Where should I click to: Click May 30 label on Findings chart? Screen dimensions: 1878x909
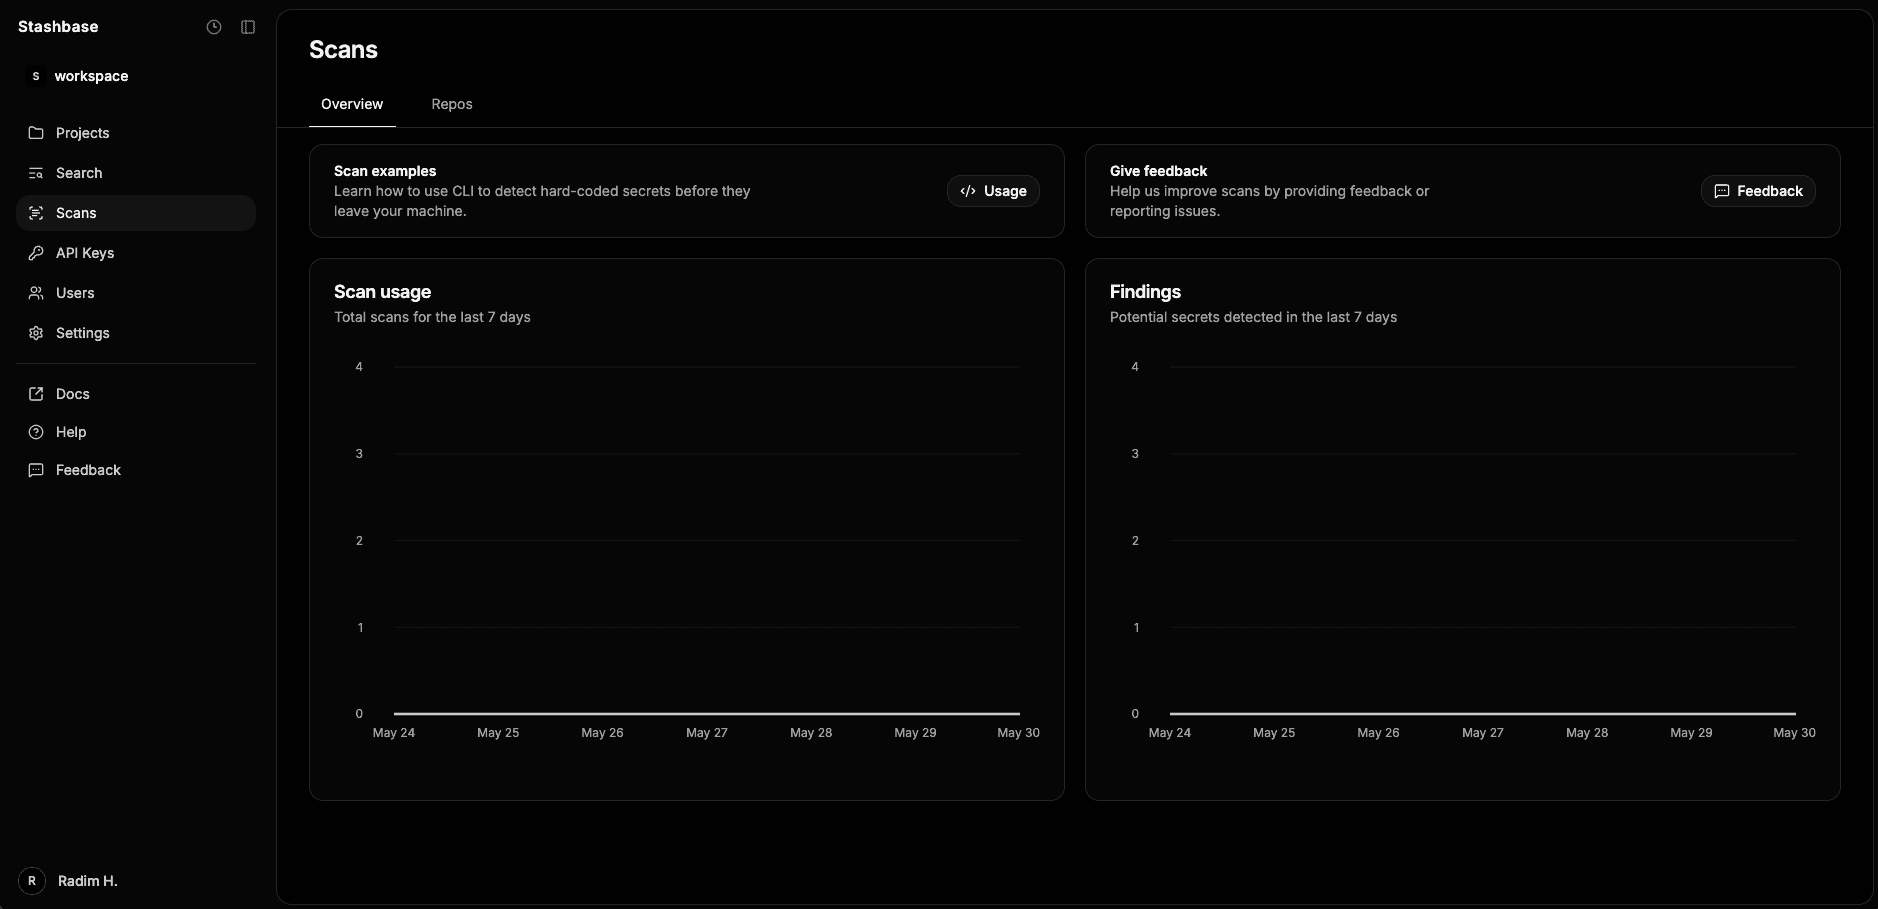(1794, 733)
